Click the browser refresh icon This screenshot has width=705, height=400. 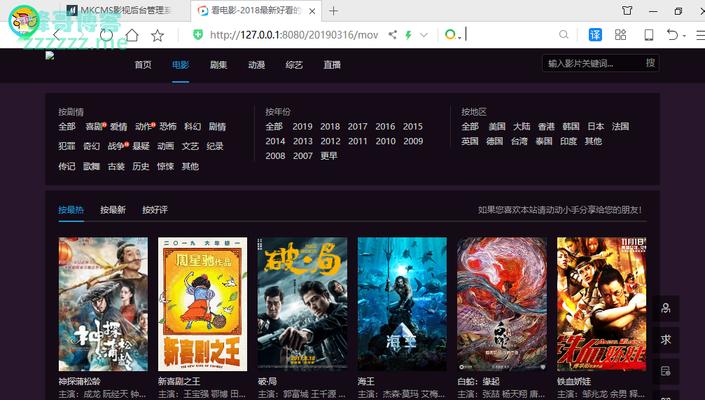tap(107, 35)
